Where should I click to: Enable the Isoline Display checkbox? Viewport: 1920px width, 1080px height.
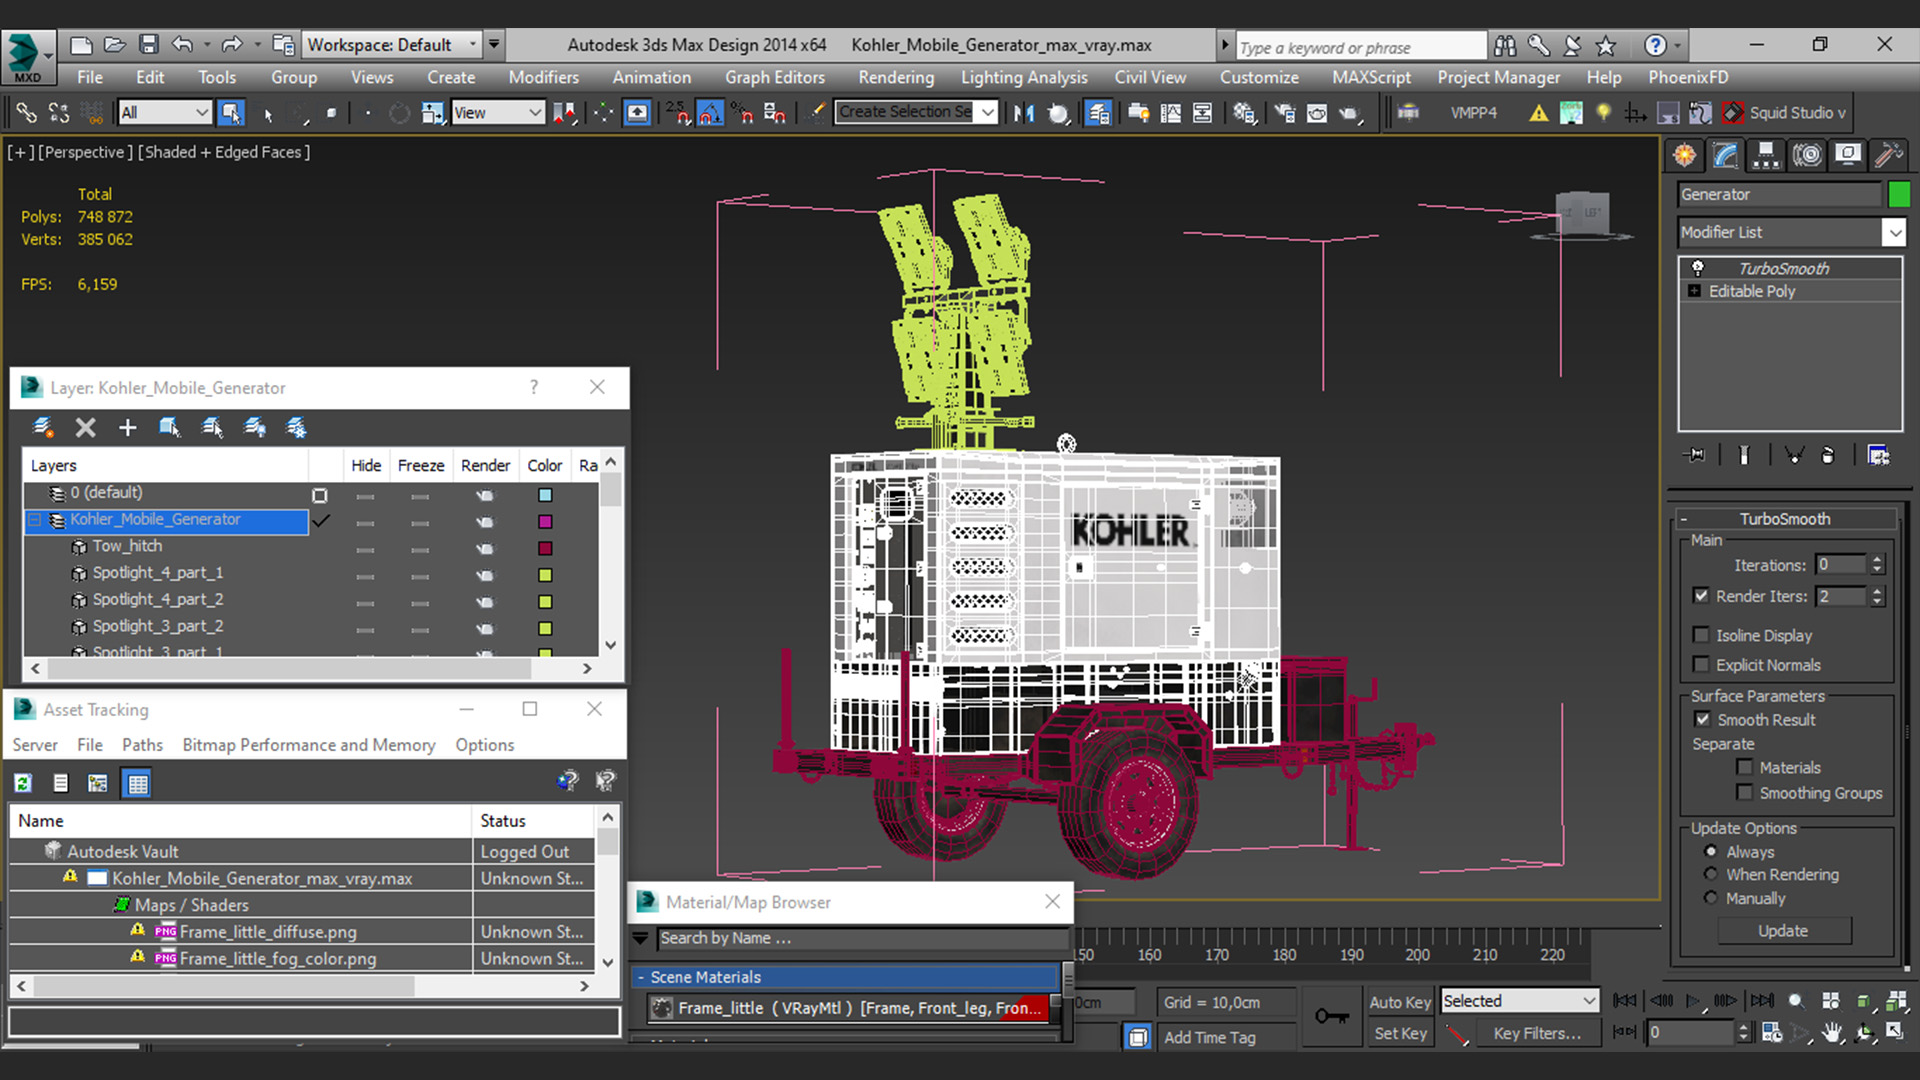coord(1701,635)
